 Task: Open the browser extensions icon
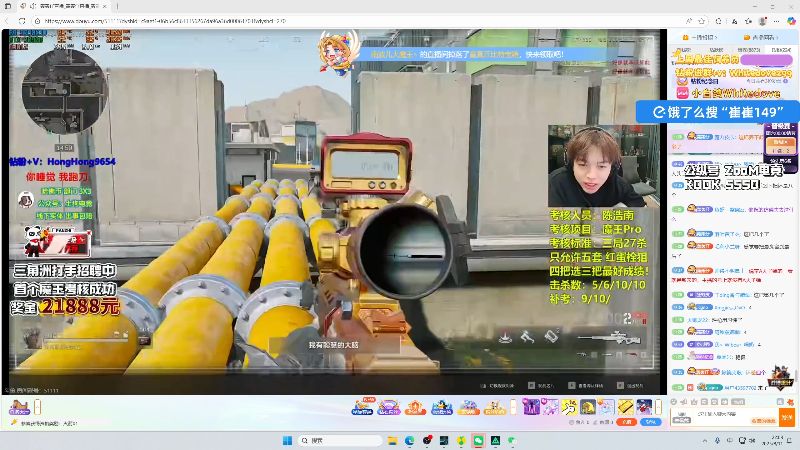tap(718, 21)
